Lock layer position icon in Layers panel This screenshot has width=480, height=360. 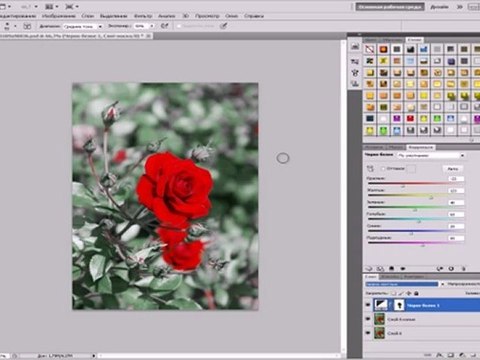(x=409, y=293)
